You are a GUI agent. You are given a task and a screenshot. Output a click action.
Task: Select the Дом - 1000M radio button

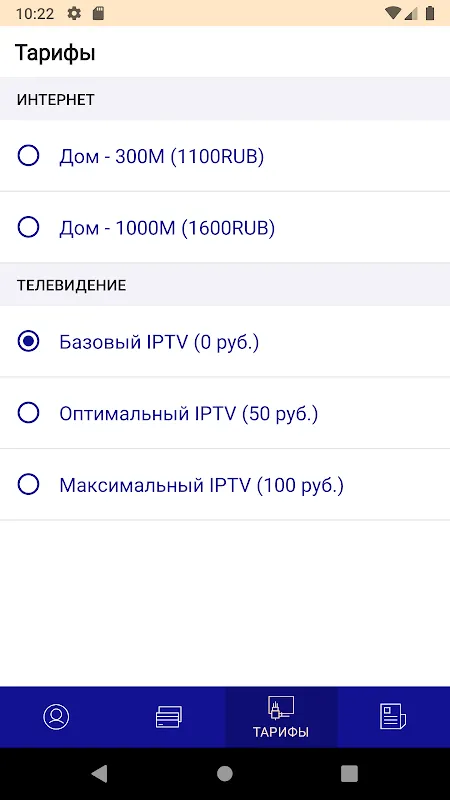click(x=28, y=227)
